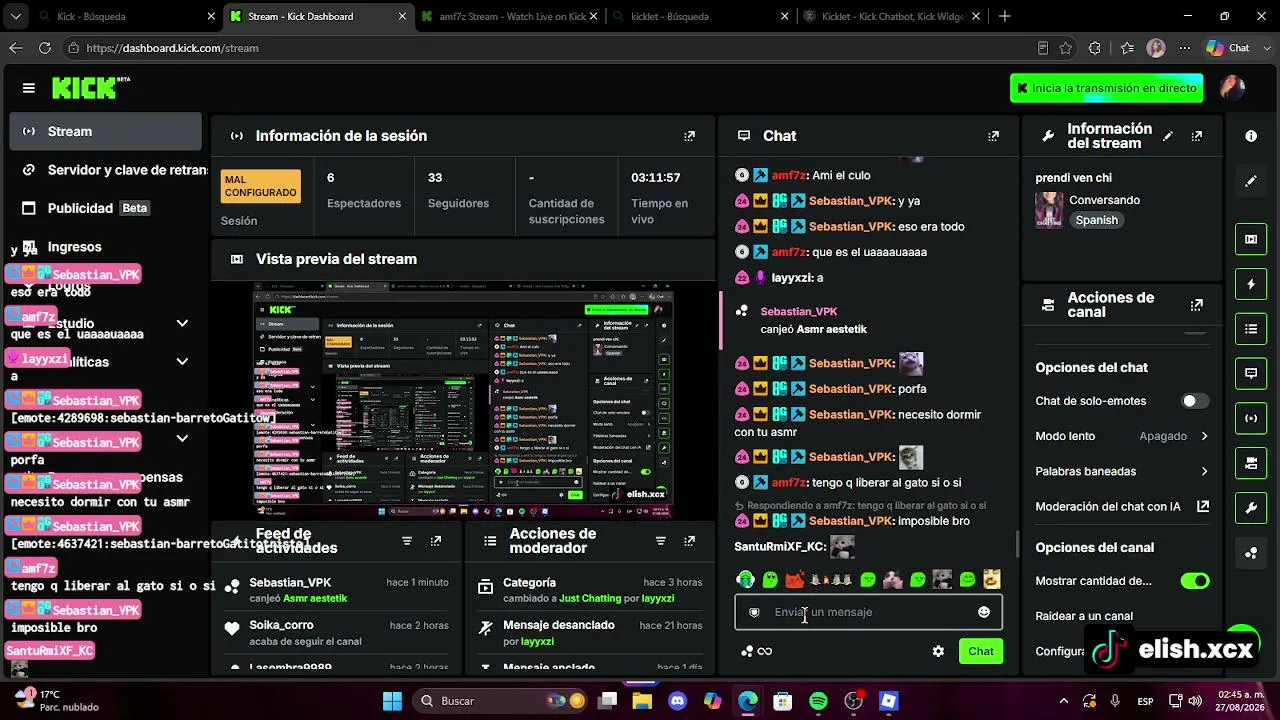Click into the Enviar un mensaje field

[x=868, y=612]
